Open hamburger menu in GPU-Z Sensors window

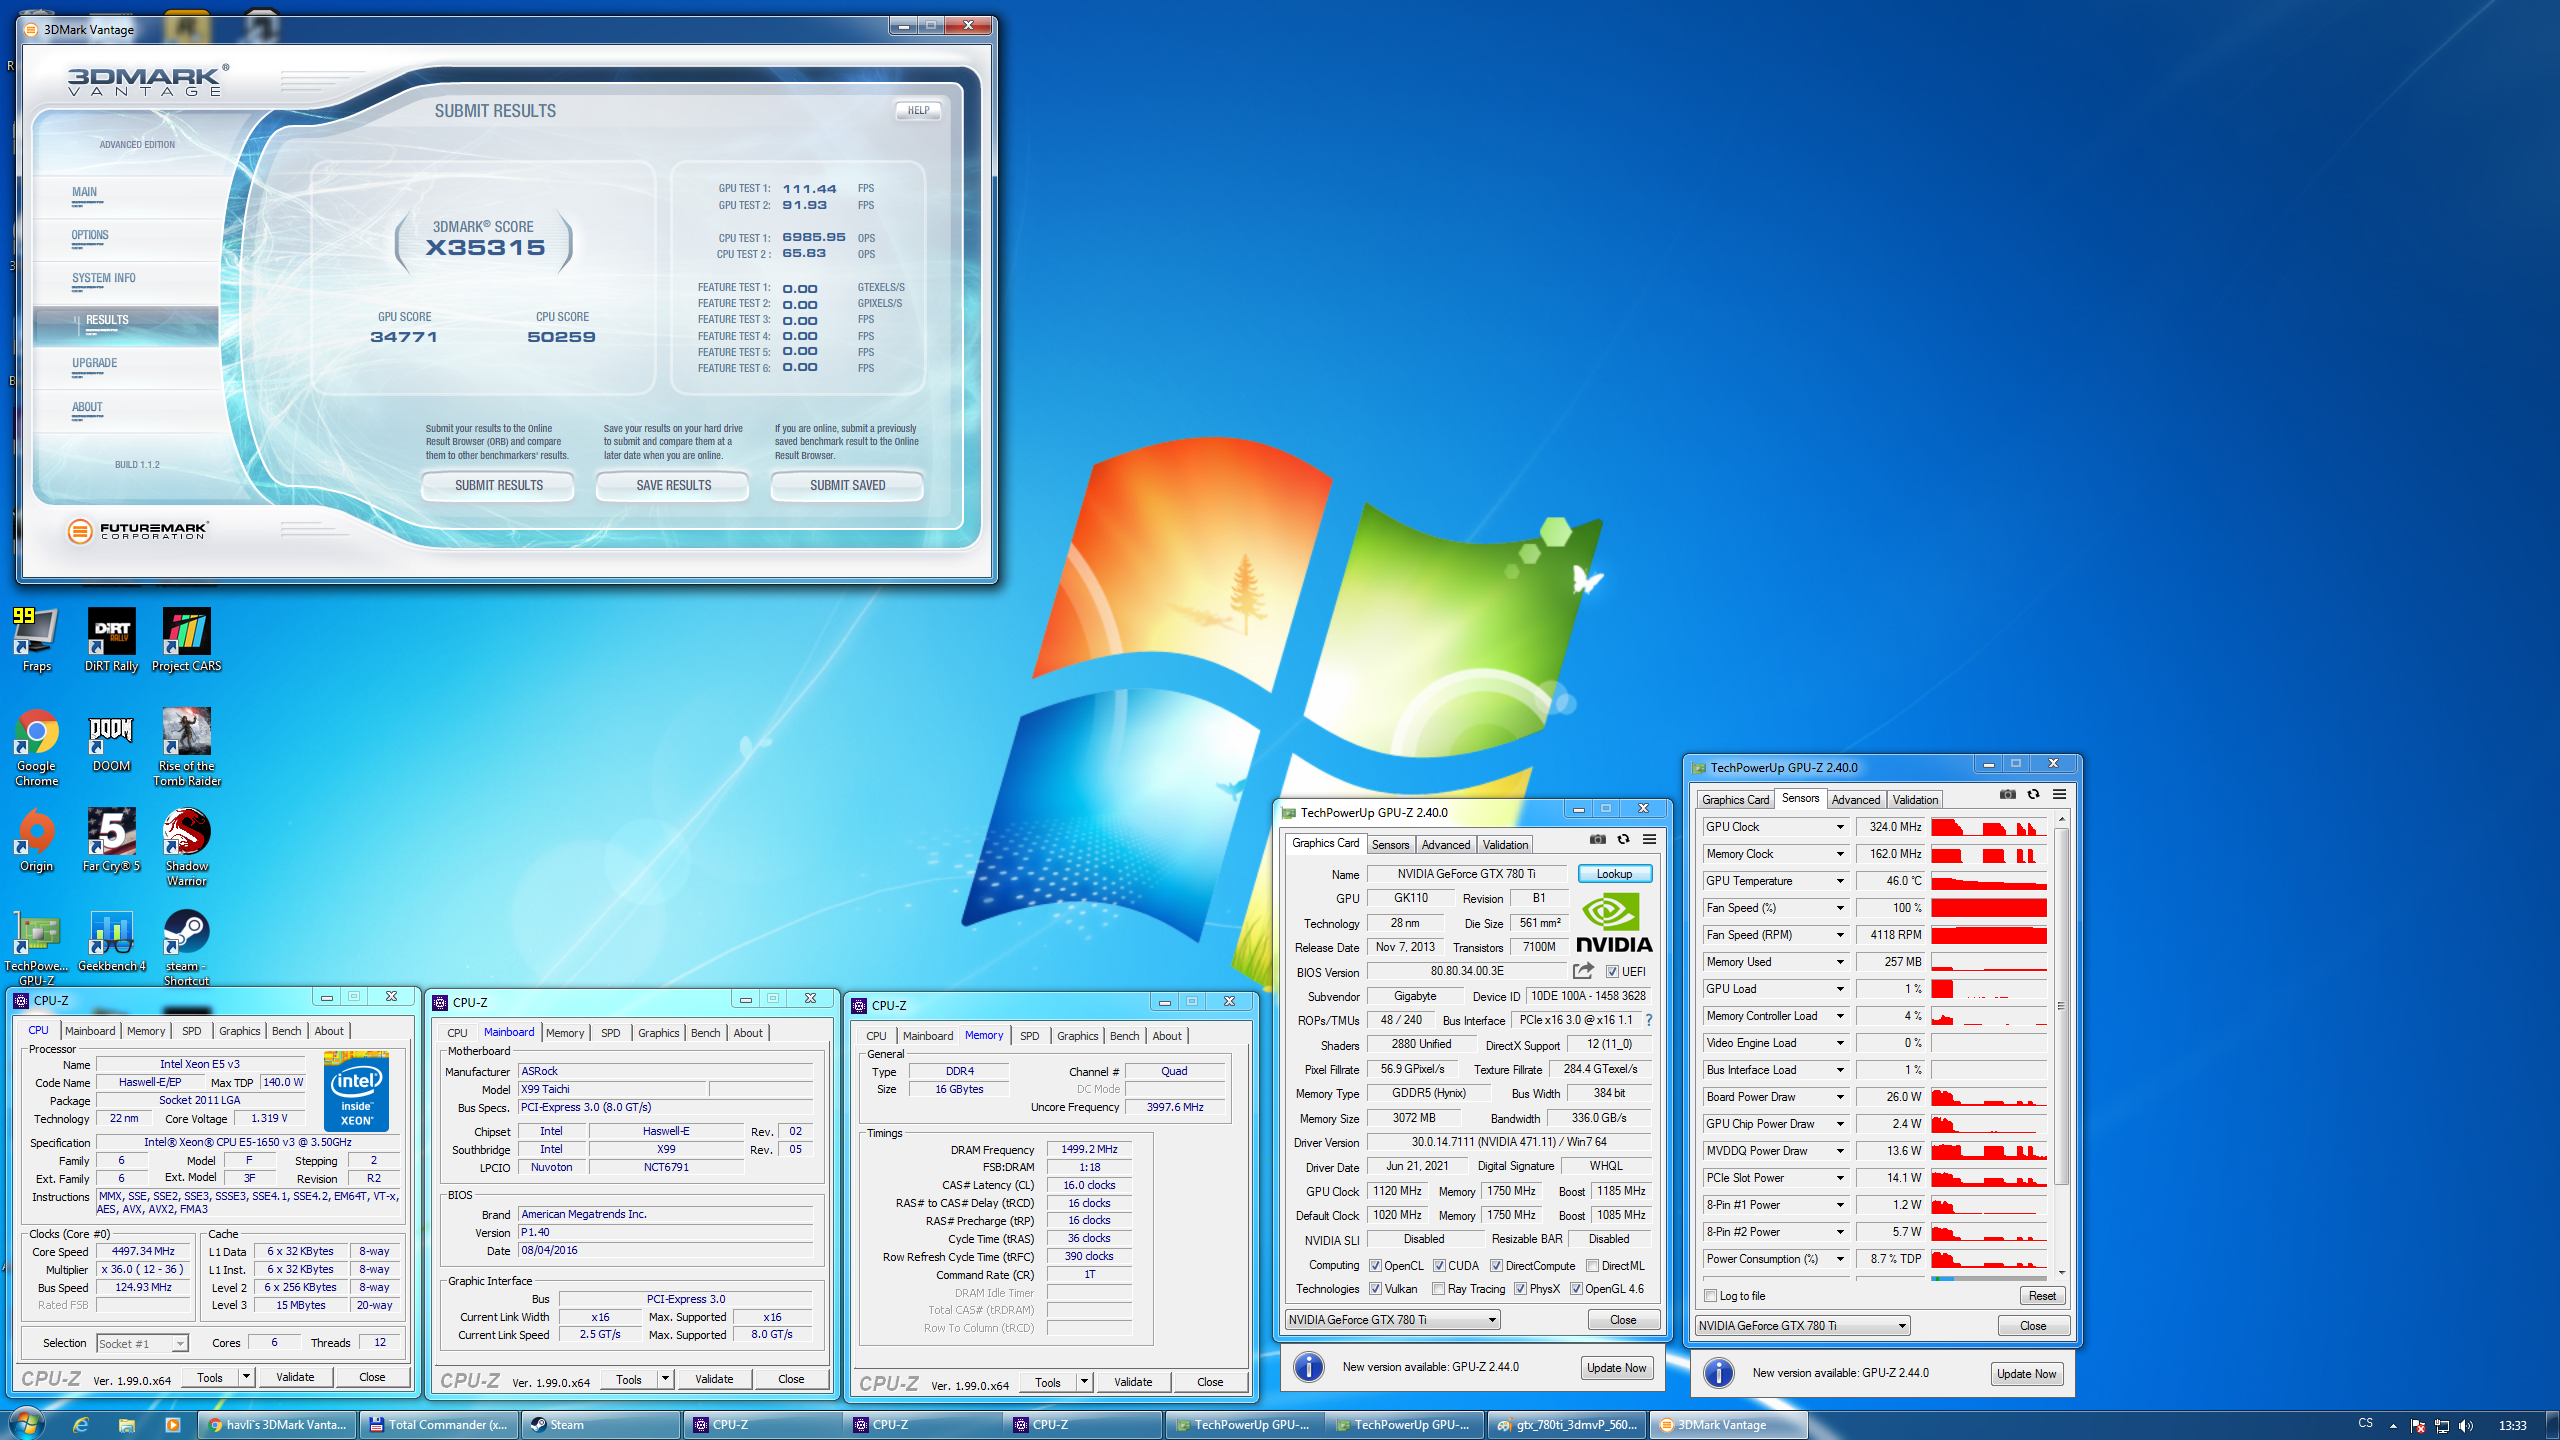2059,794
